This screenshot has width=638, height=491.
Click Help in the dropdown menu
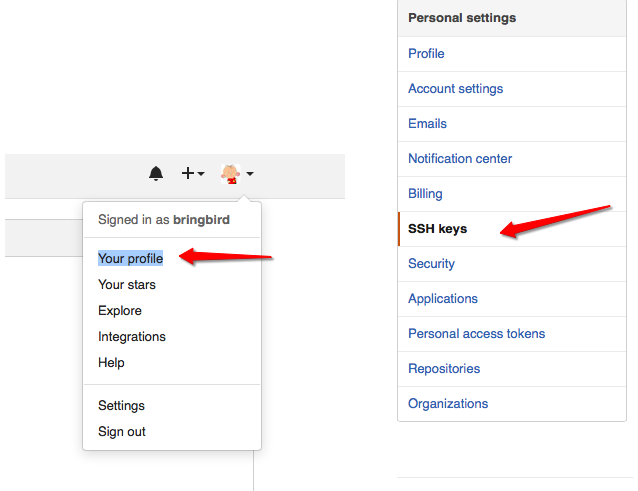tap(111, 362)
